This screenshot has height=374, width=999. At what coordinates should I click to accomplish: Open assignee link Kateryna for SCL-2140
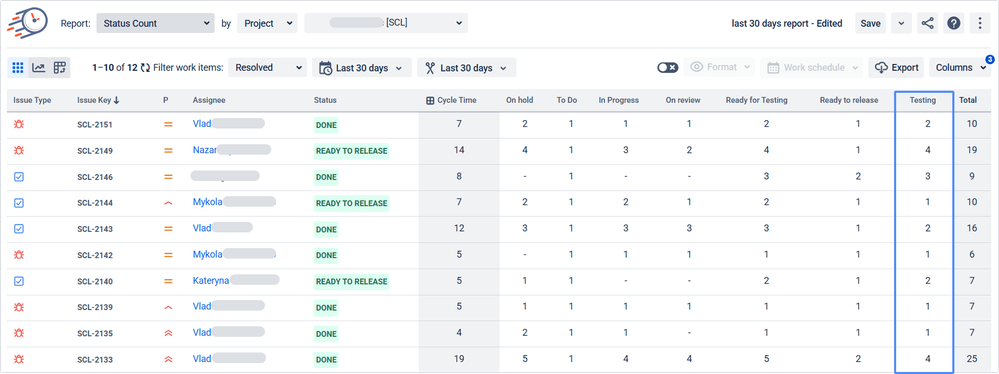(210, 280)
